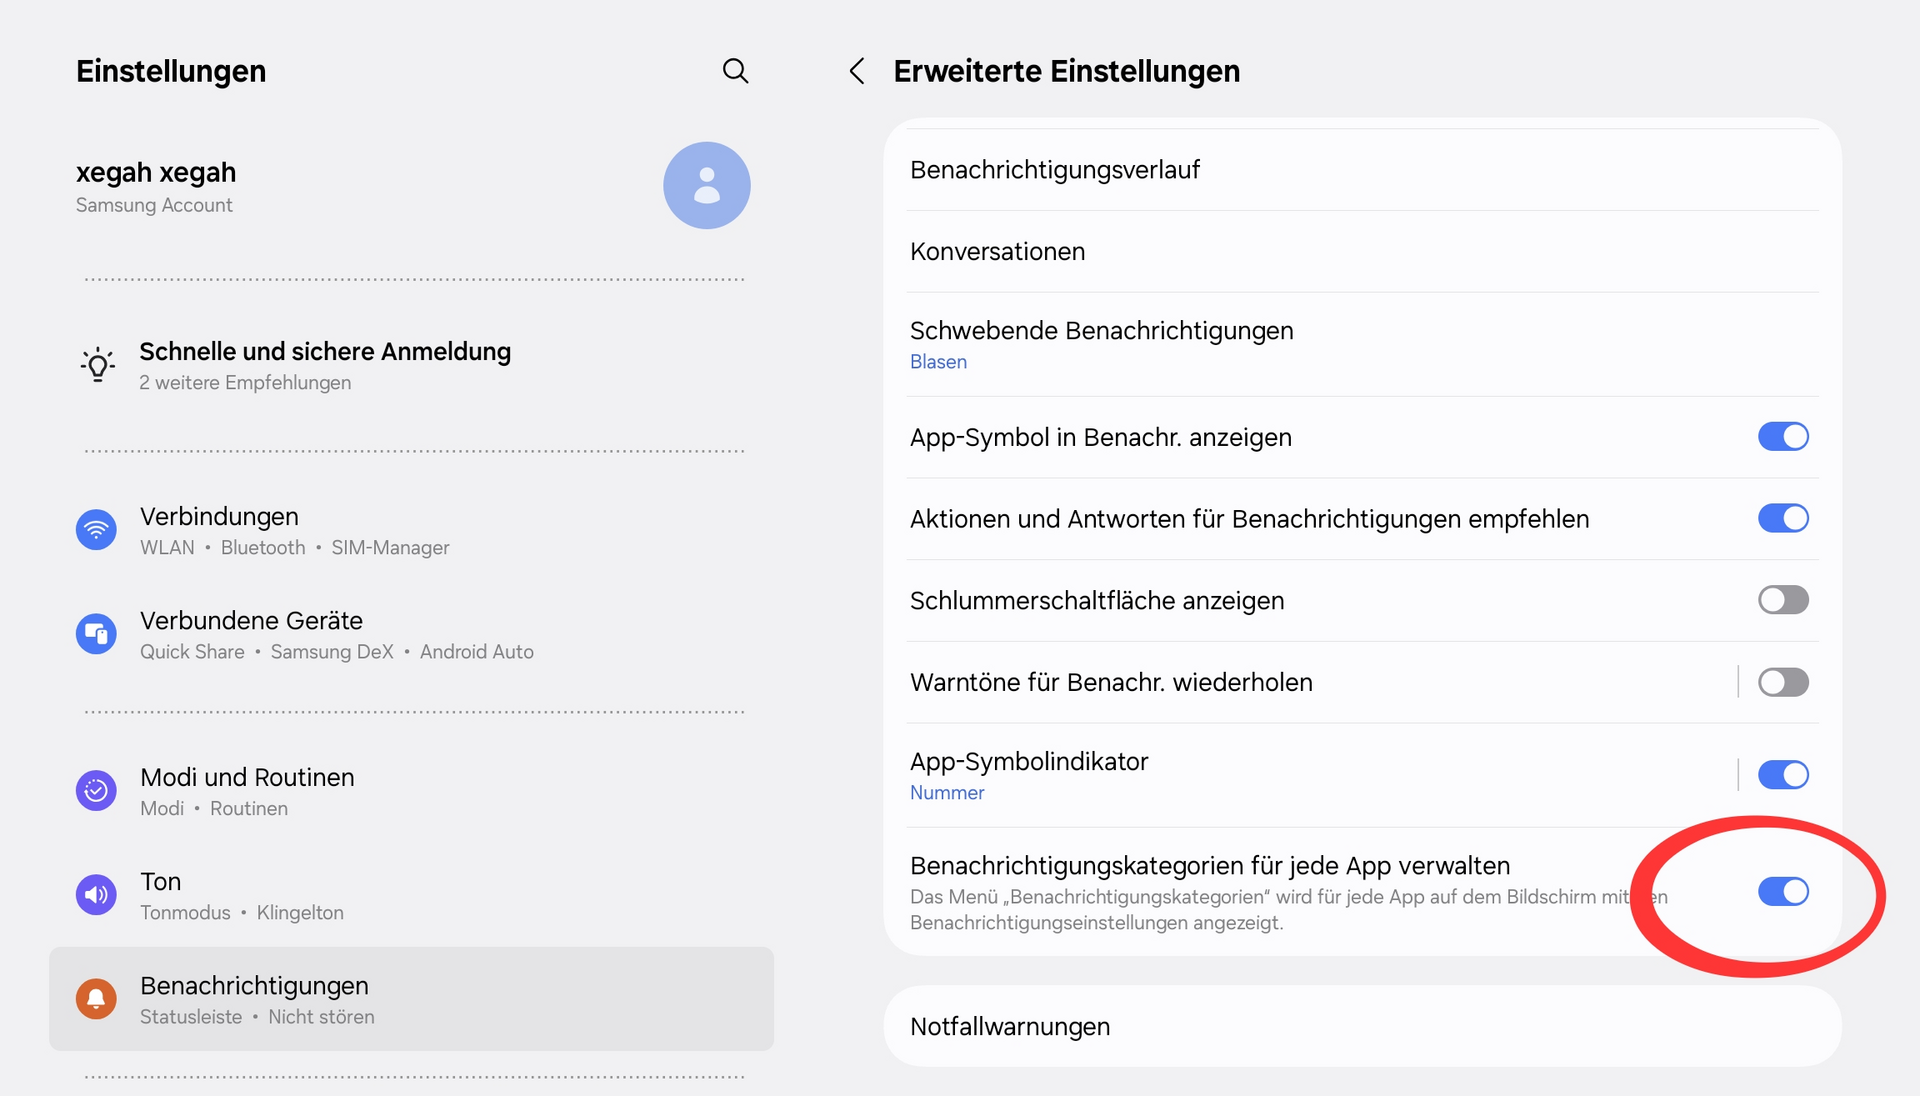This screenshot has height=1096, width=1920.
Task: Turn off Aktionen und Antworten empfehlen toggle
Action: click(1783, 519)
